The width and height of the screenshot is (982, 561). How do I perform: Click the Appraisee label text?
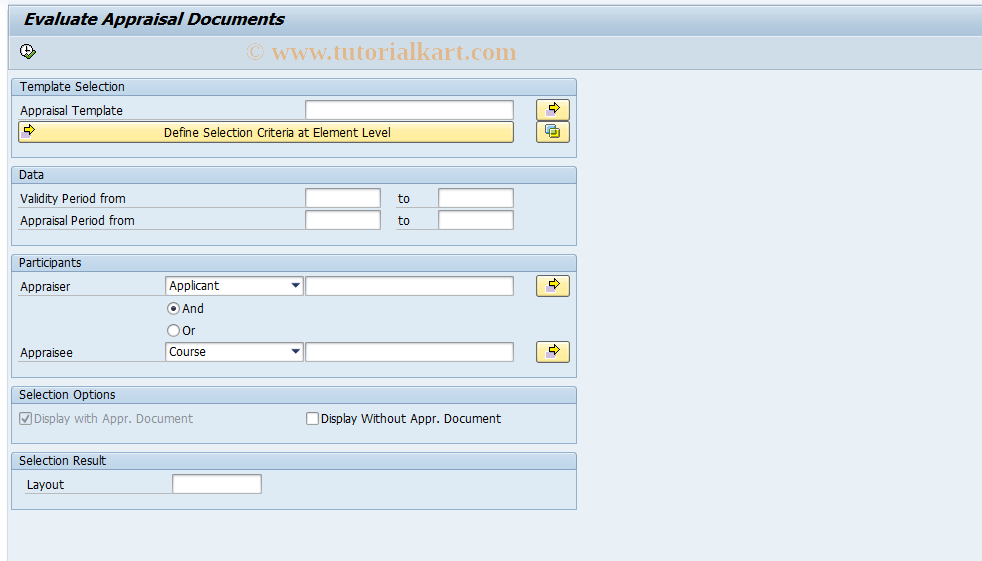coord(46,353)
